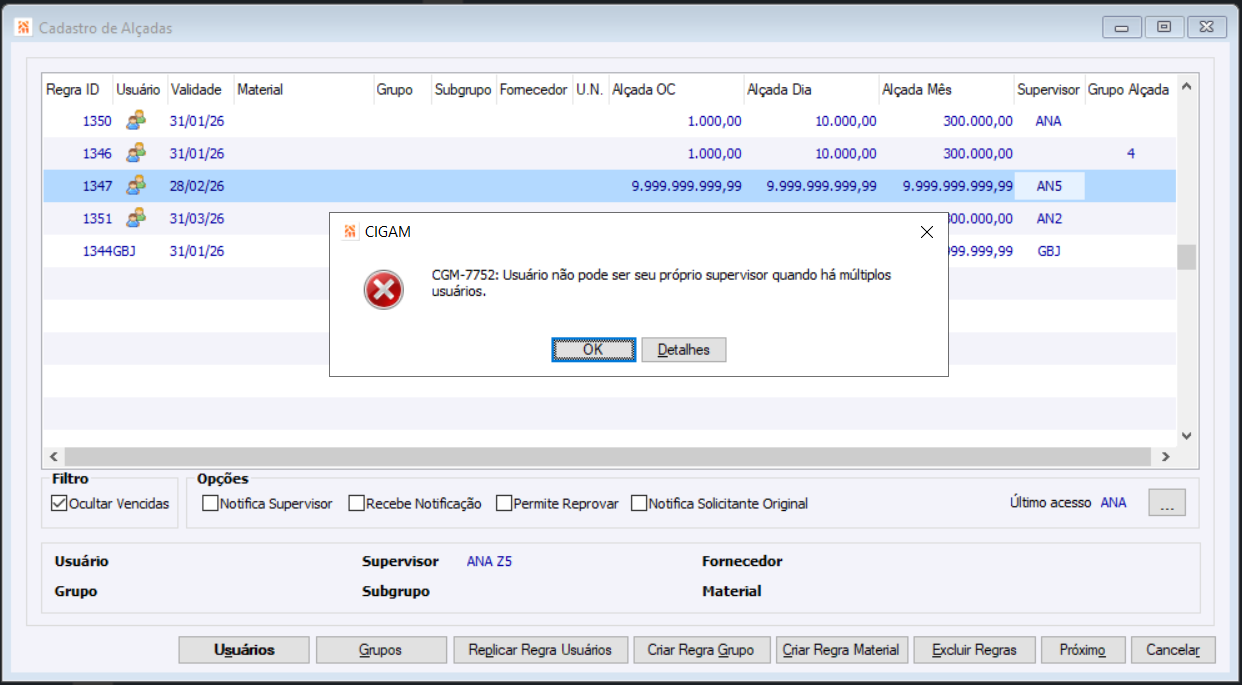Screen dimensions: 1242x685
Task: Check the Permite Reprovar box
Action: pos(504,504)
